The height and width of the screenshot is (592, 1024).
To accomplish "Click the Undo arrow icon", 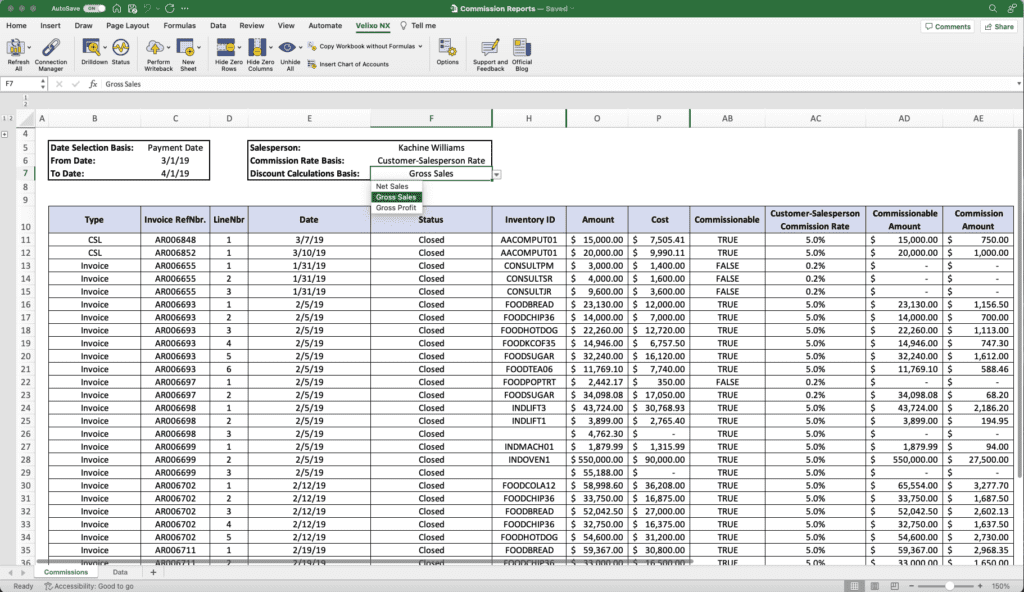I will coord(148,8).
